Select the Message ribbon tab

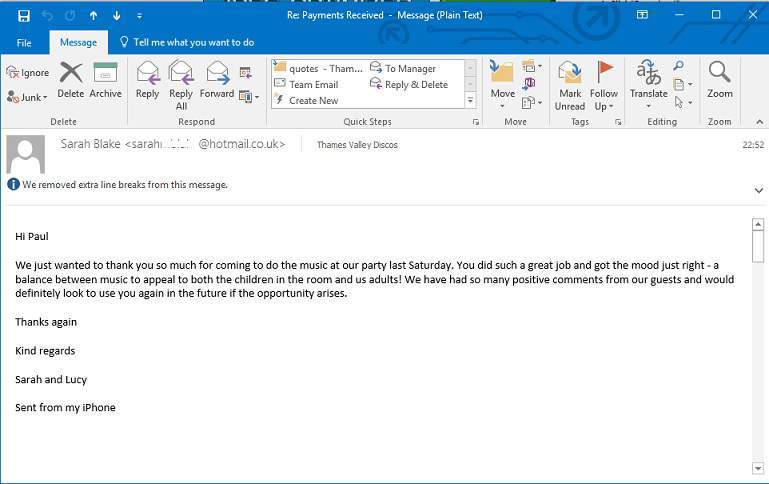tap(78, 43)
